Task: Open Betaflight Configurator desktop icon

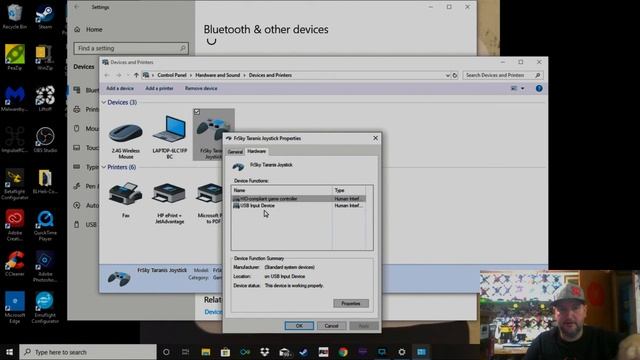Action: tap(15, 184)
